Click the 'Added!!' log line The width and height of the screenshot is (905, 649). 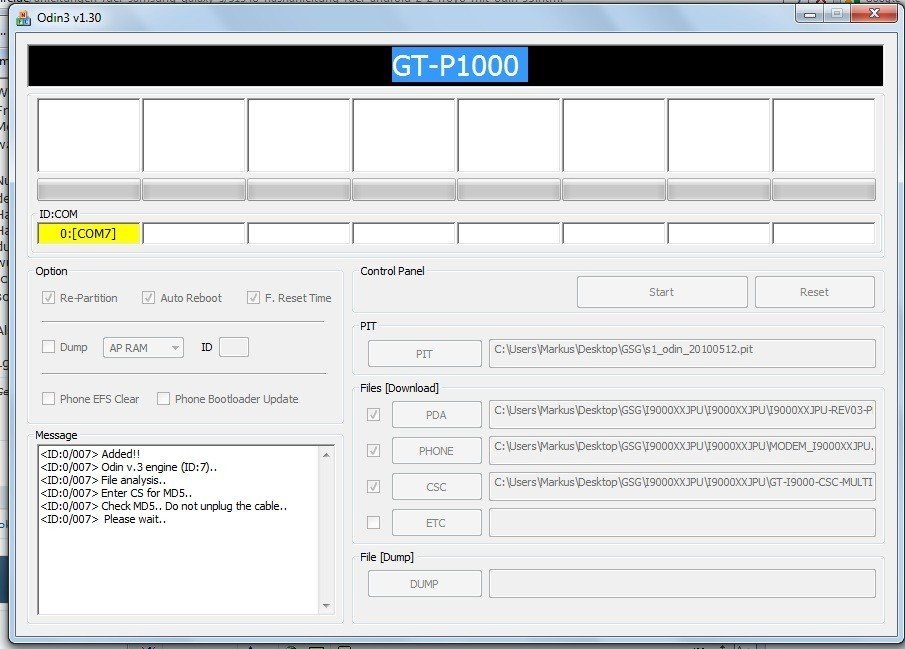90,454
